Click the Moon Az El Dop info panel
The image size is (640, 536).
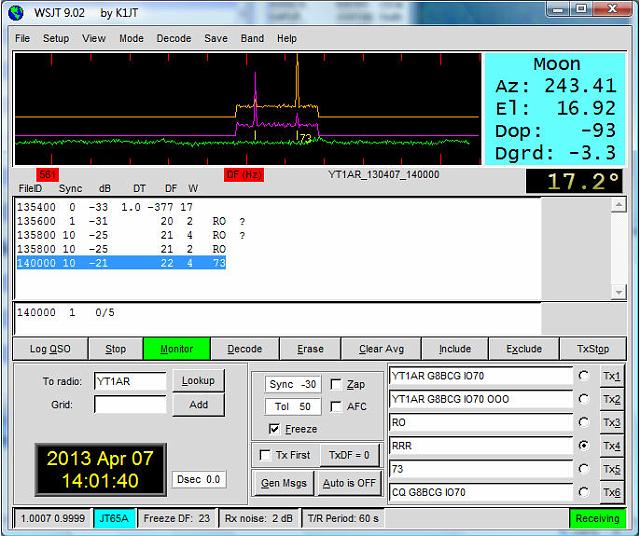coord(555,109)
